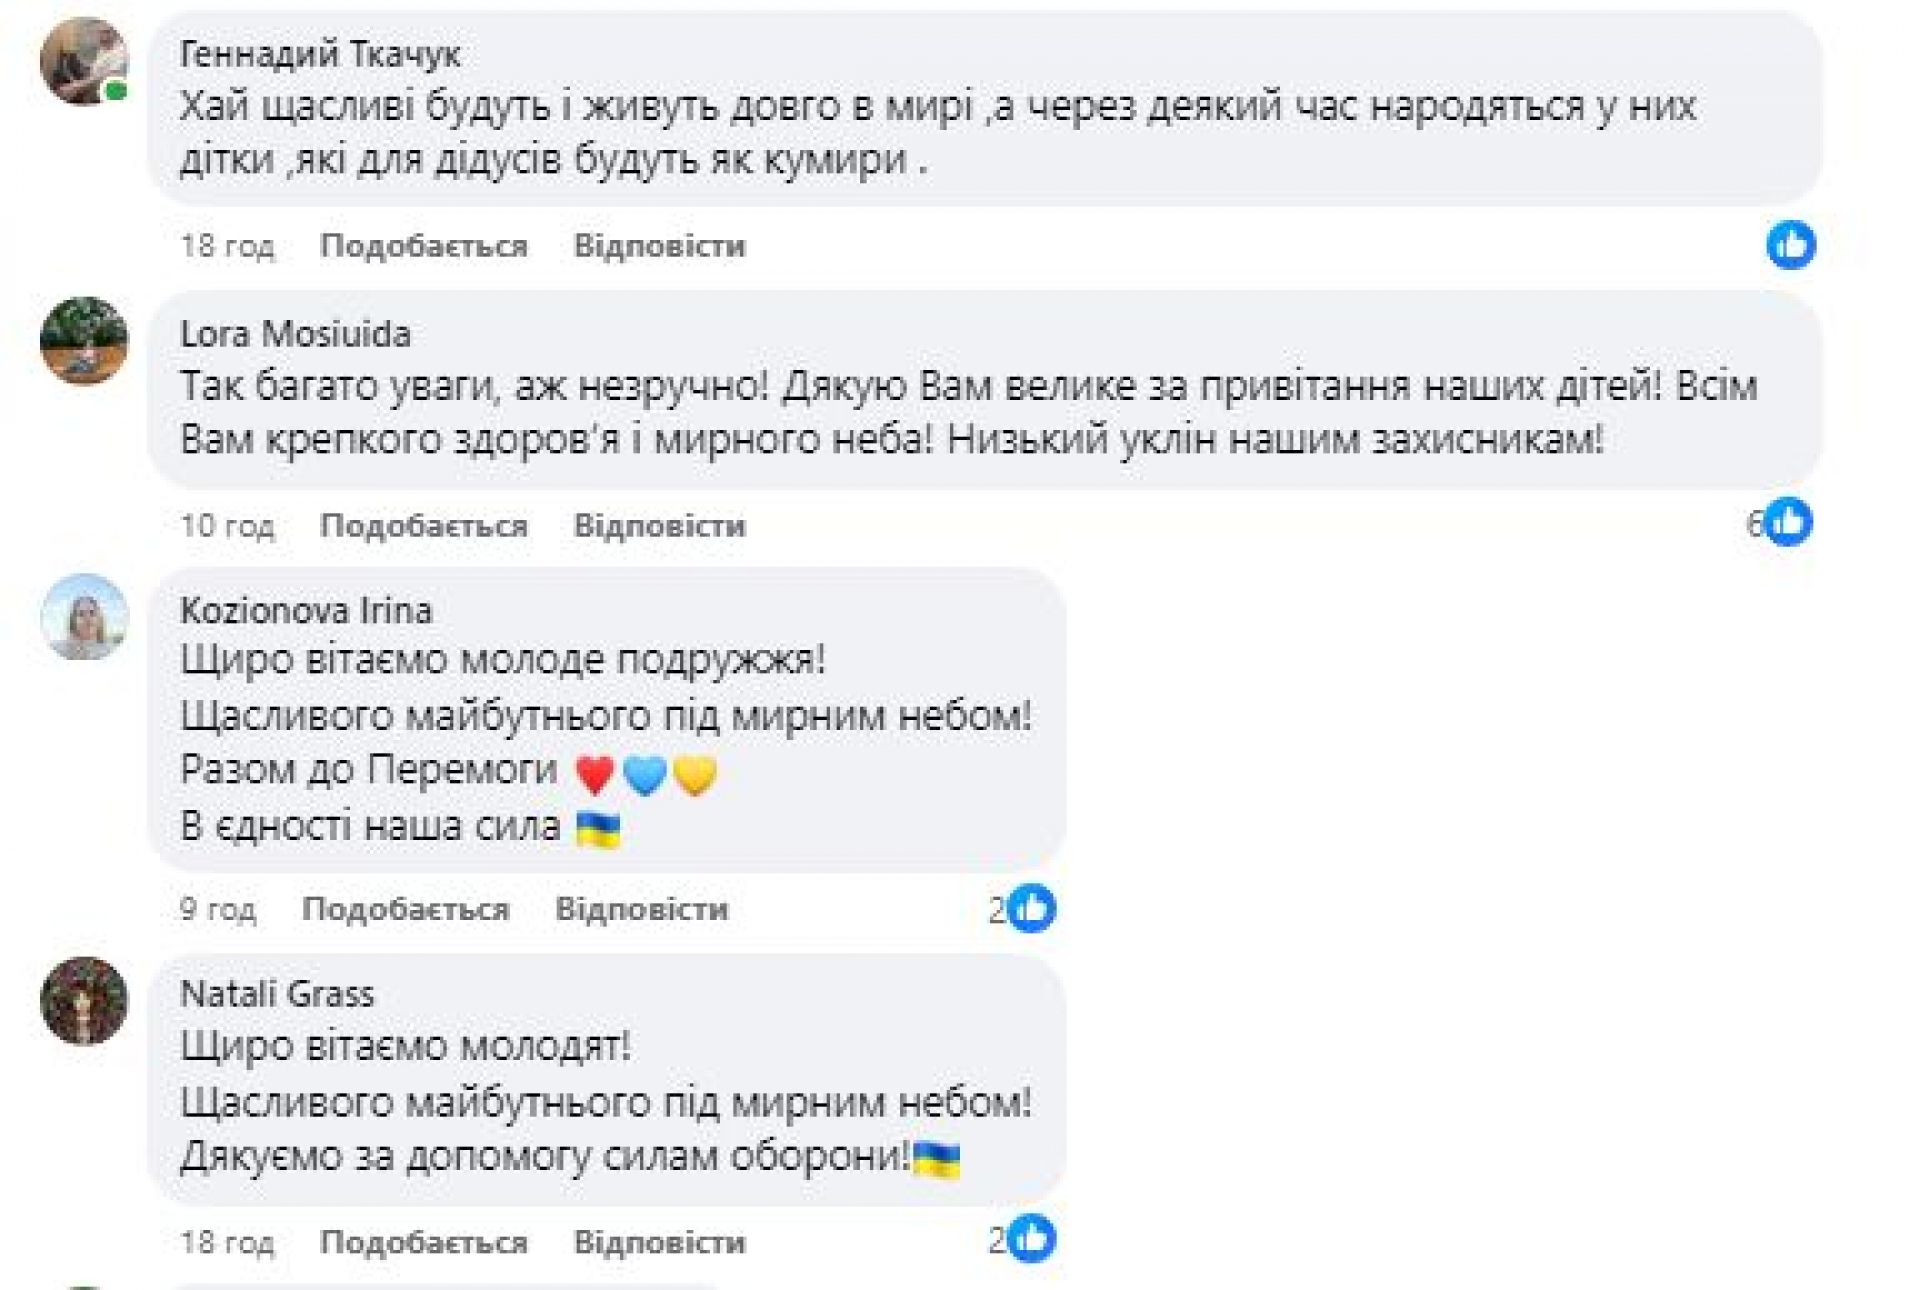Open the profile link Lora Mosiuida
This screenshot has height=1290, width=1920.
pyautogui.click(x=295, y=334)
